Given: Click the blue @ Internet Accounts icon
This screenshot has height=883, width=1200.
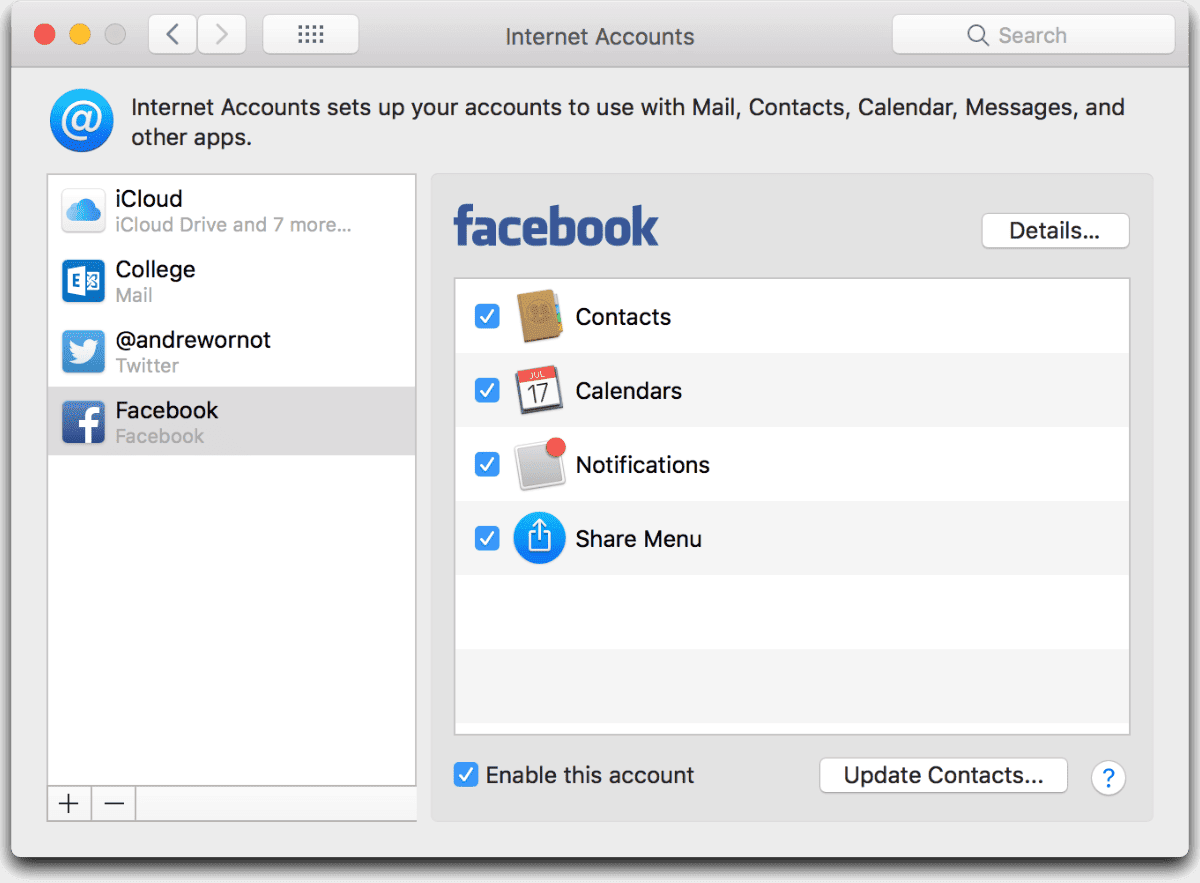Looking at the screenshot, I should pyautogui.click(x=81, y=121).
